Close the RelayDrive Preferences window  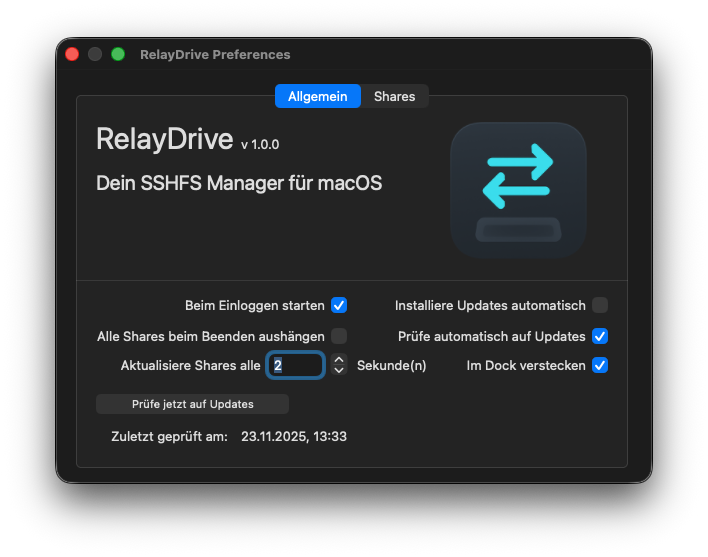click(72, 54)
